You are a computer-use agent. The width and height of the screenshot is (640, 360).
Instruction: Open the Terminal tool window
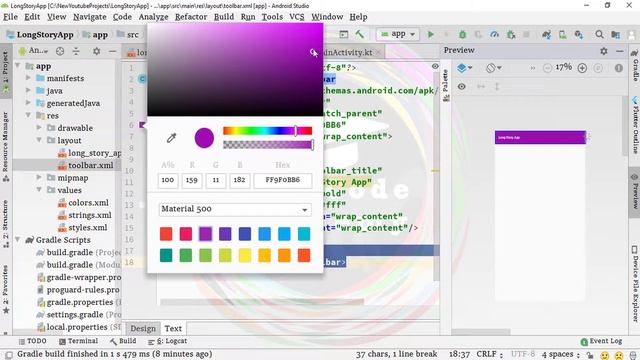click(x=78, y=341)
